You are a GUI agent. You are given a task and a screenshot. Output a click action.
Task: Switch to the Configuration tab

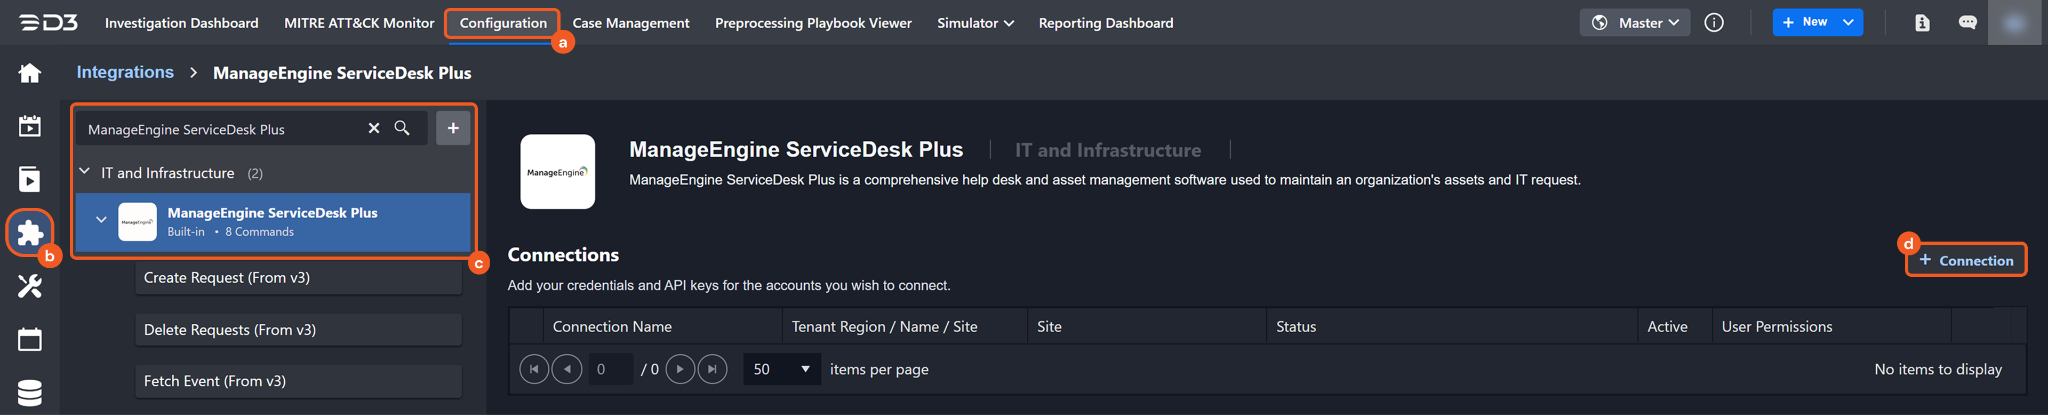click(x=503, y=22)
